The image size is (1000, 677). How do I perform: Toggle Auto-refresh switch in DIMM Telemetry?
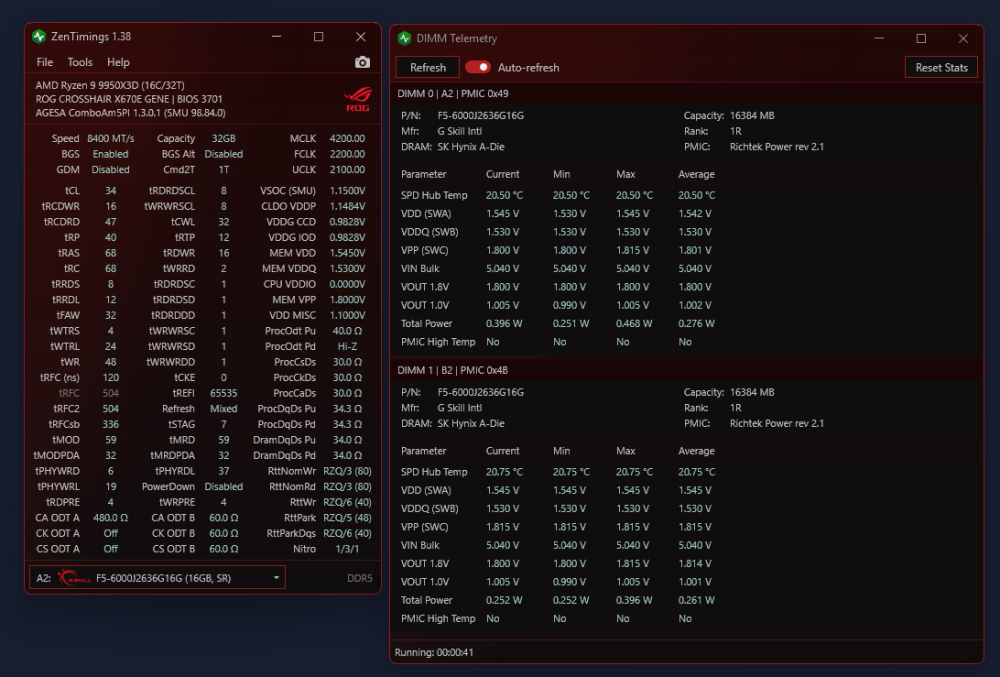[x=478, y=67]
